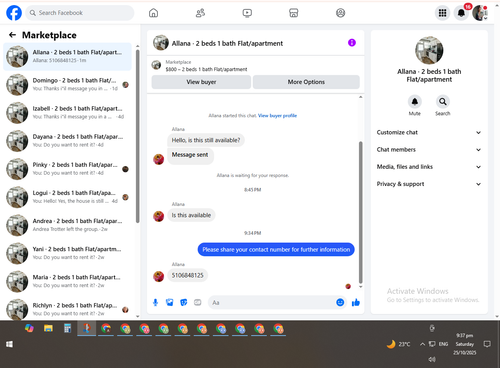Open the Izabell conversation
The width and height of the screenshot is (500, 368).
67,113
